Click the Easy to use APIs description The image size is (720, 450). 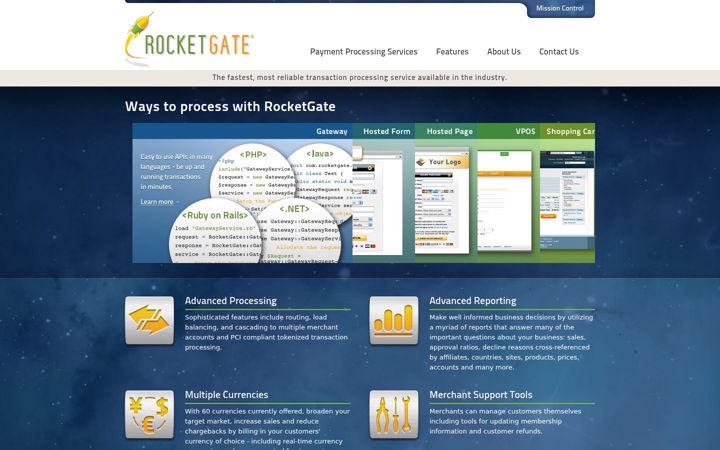(177, 172)
